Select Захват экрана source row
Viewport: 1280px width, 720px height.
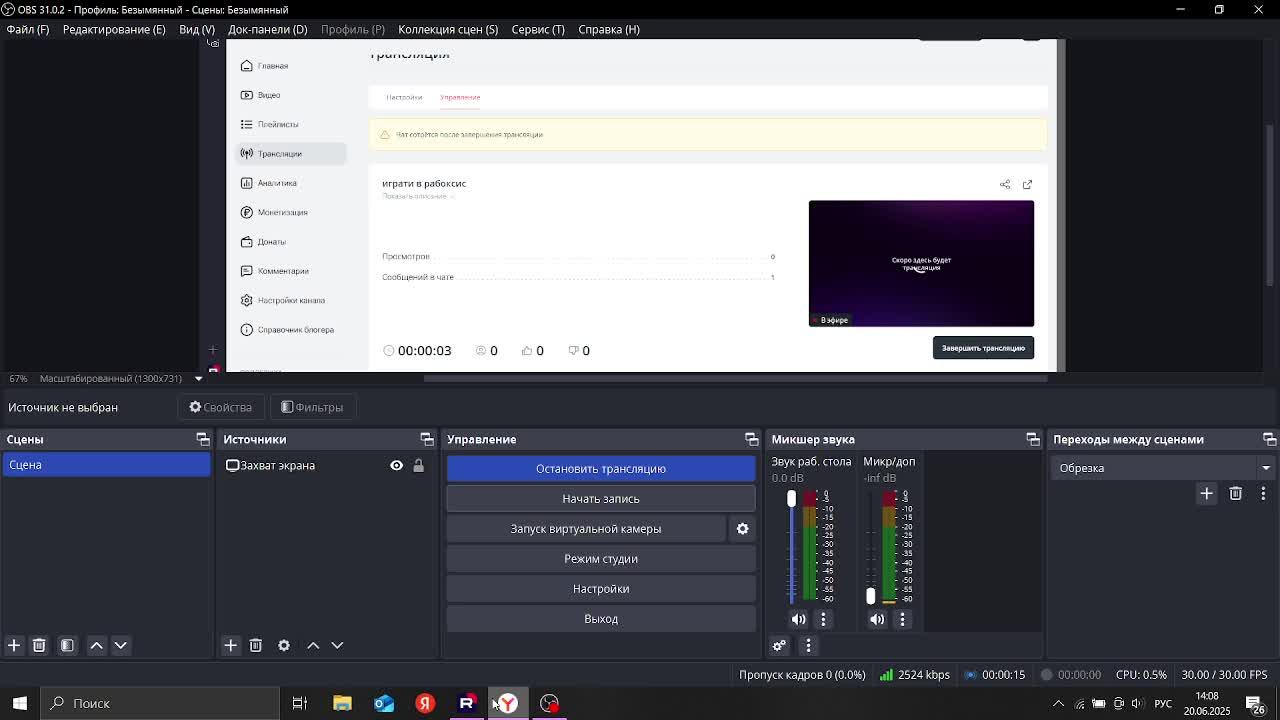pos(327,466)
